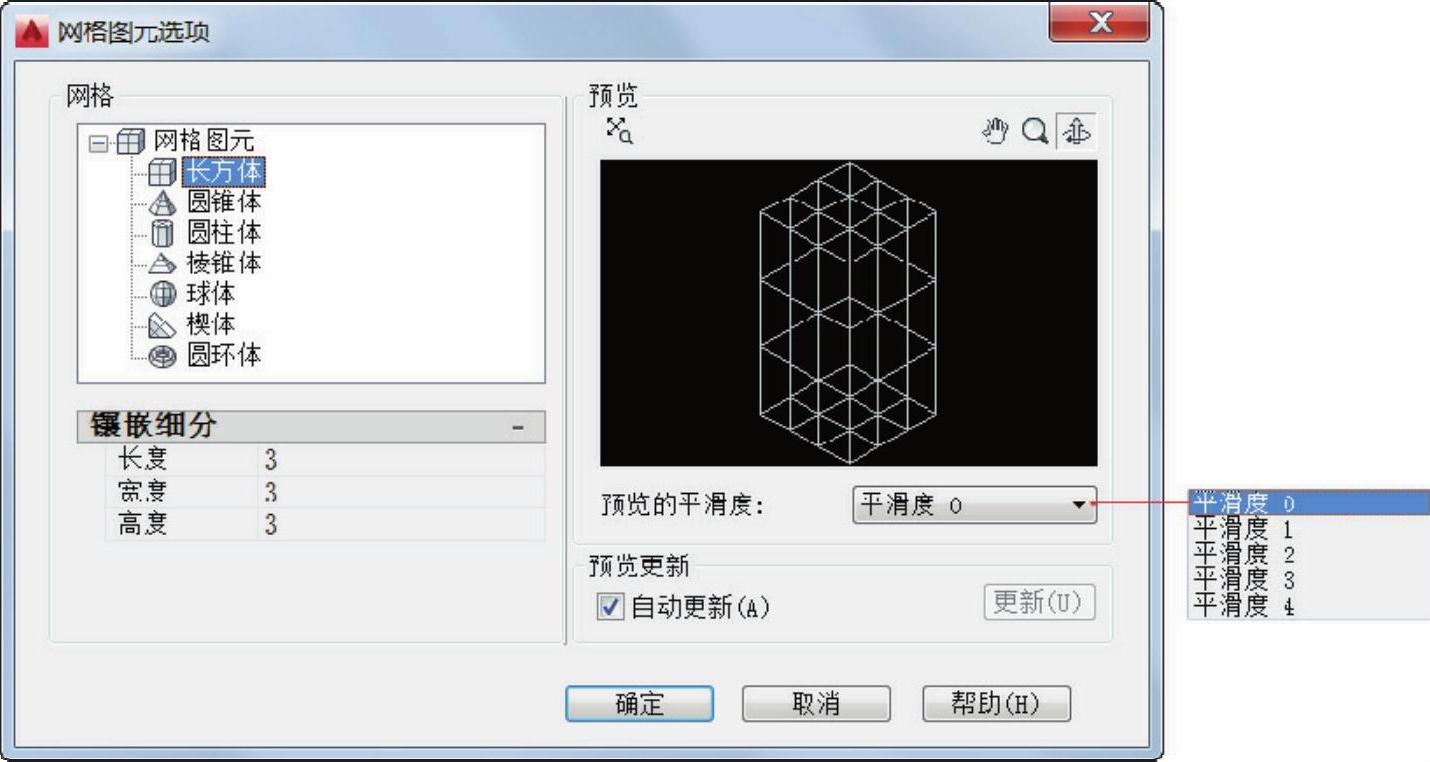Click the mesh box preview viewport
Screen dimensions: 1430x762
pos(848,313)
